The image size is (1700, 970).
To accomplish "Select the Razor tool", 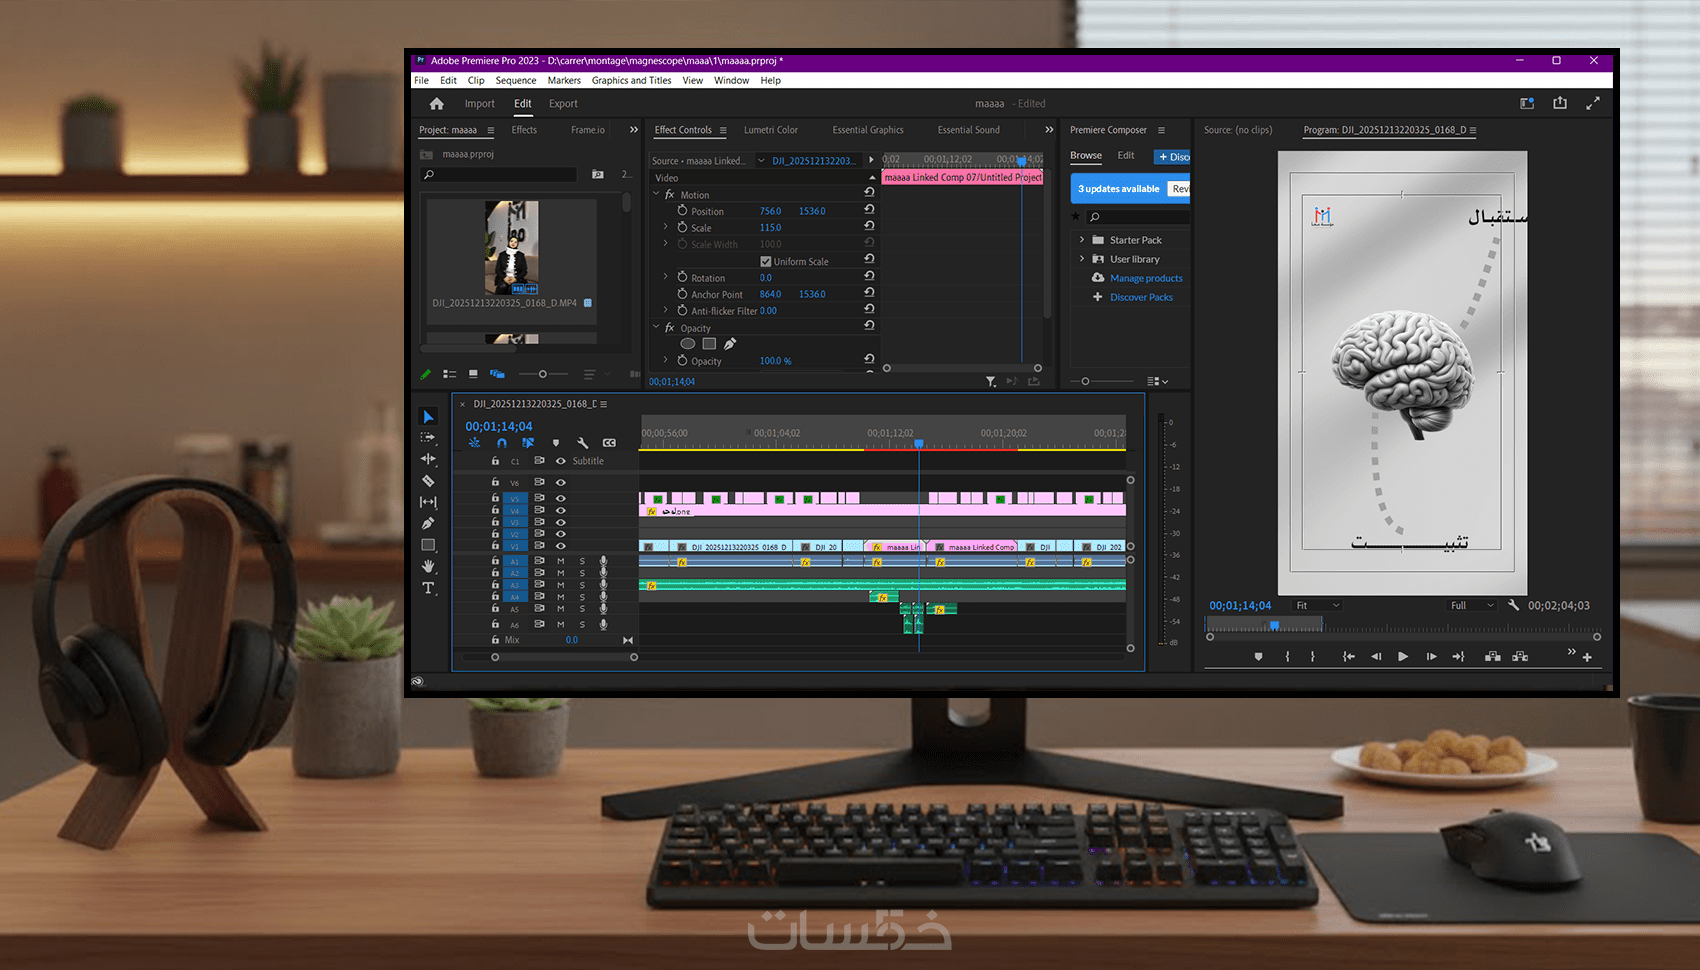I will coord(428,481).
